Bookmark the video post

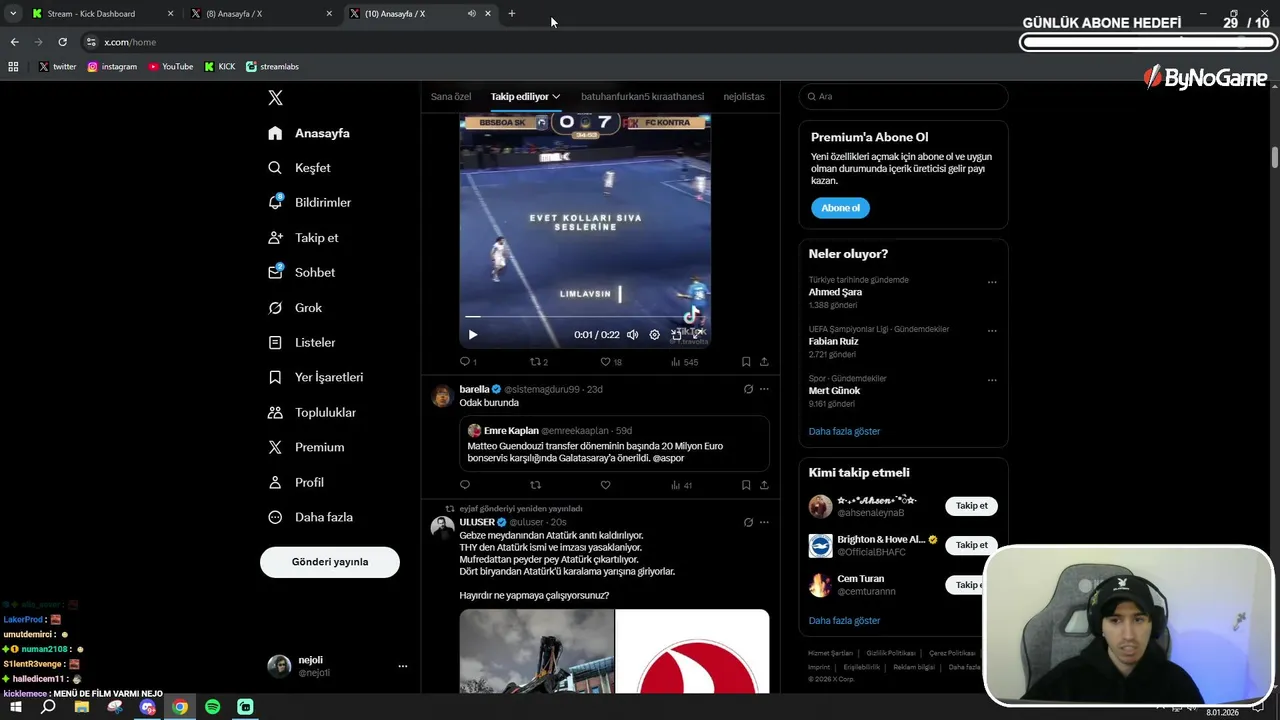[x=746, y=362]
